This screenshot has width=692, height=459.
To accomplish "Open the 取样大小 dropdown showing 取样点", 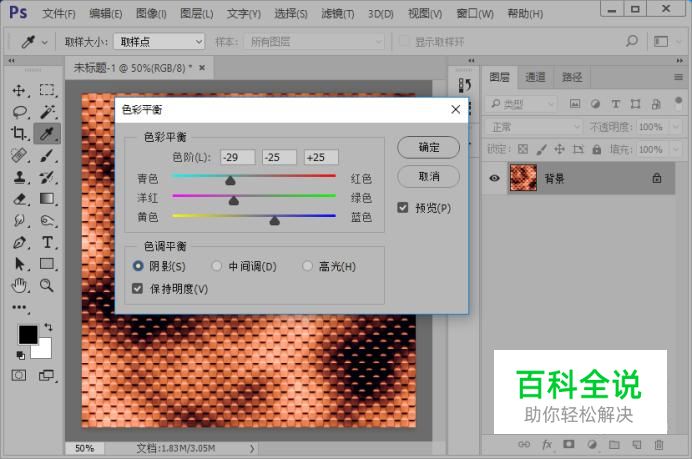I will coord(159,42).
